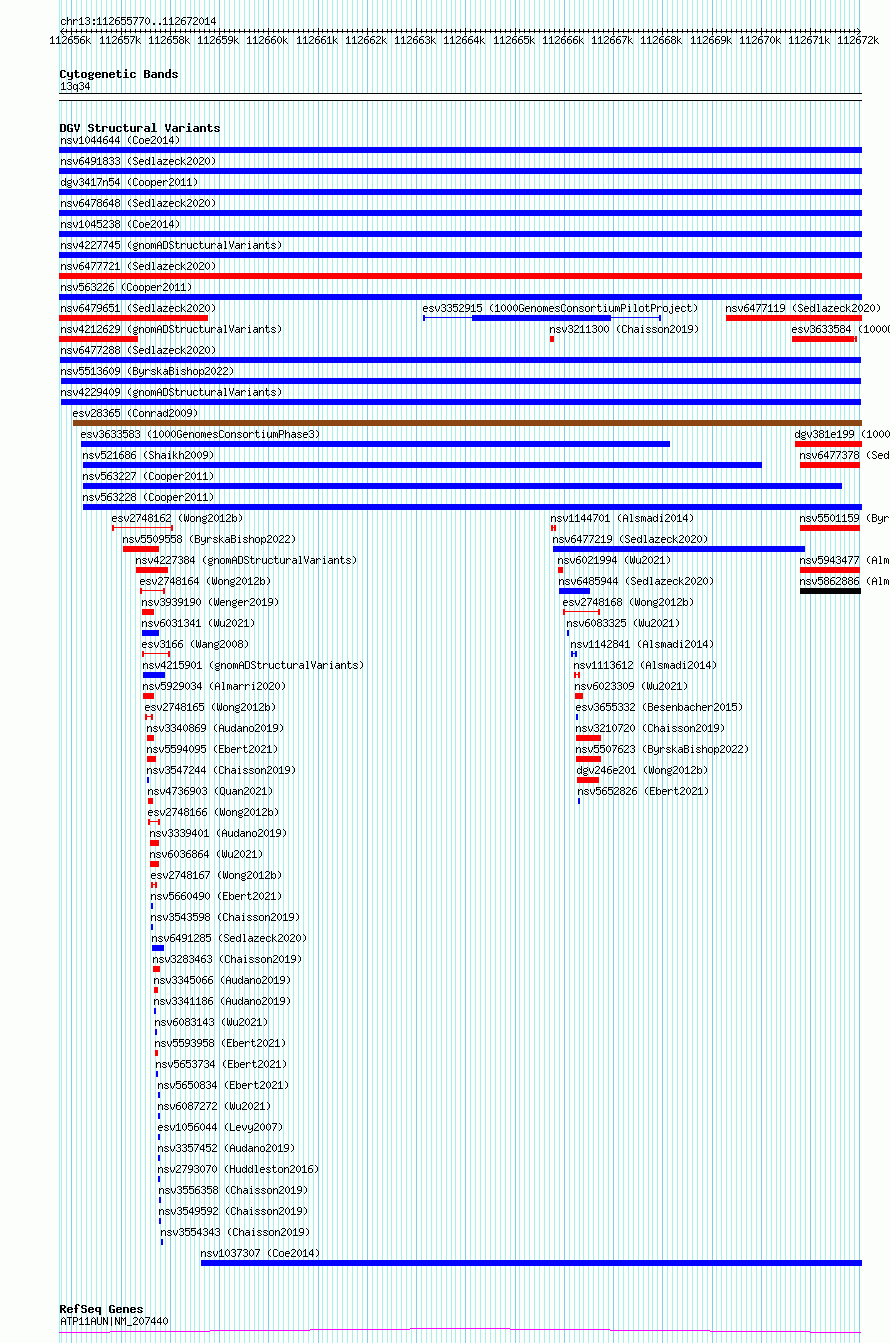Screen dimensions: 890x1343
Task: Click nsv6478648 (Sedlazeck2020) variant
Action: point(138,203)
